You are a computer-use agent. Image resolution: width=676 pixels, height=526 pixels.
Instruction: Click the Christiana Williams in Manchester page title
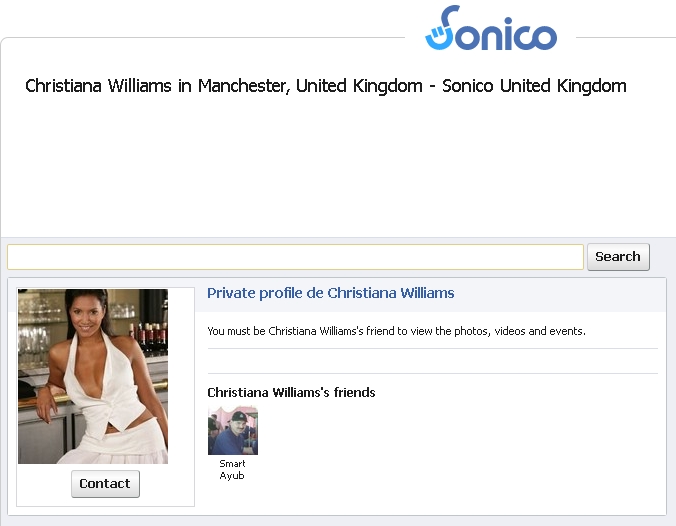325,86
